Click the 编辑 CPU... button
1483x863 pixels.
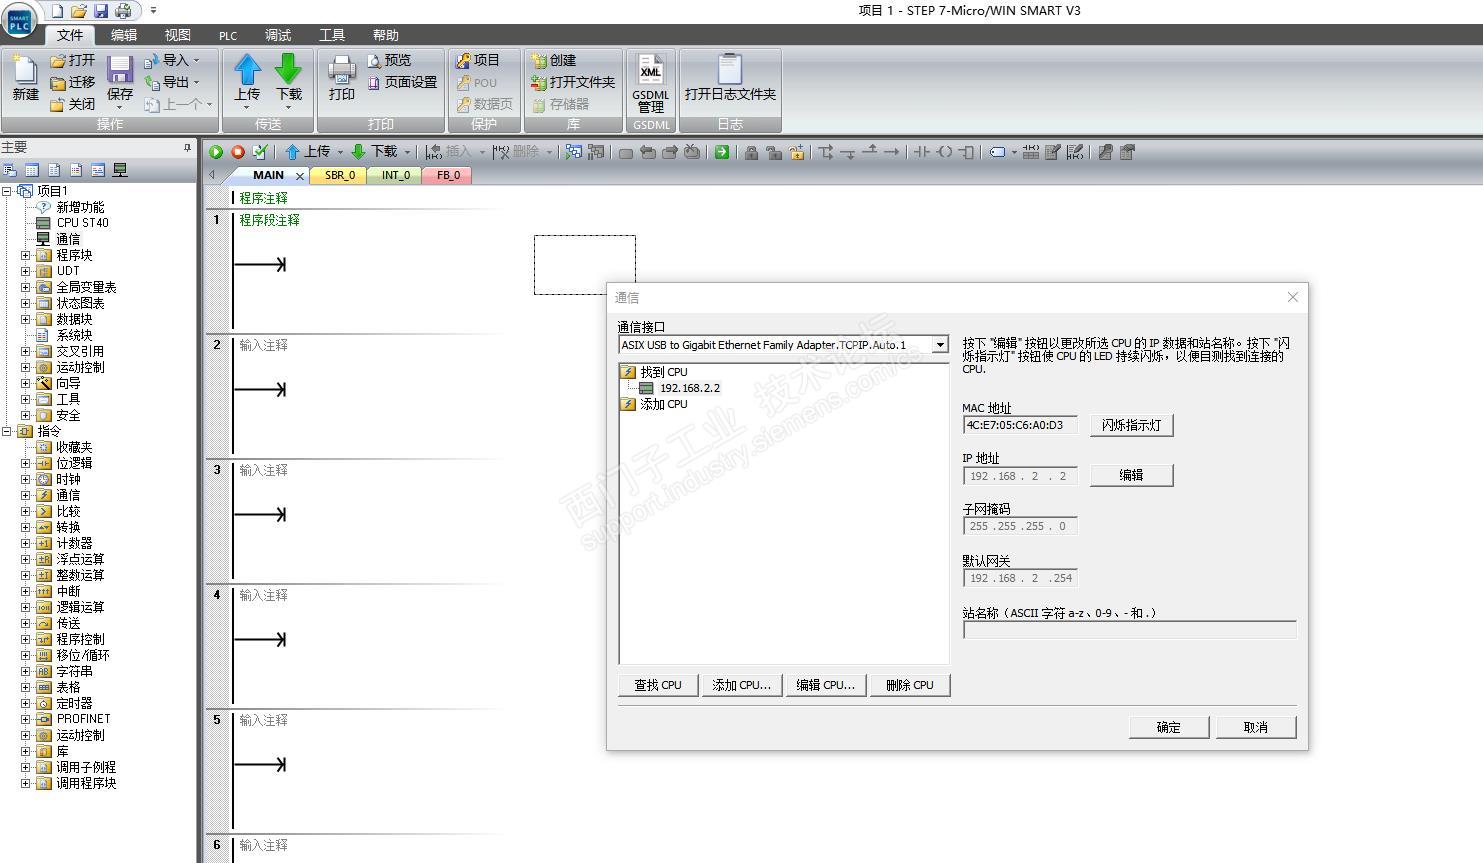[x=825, y=685]
